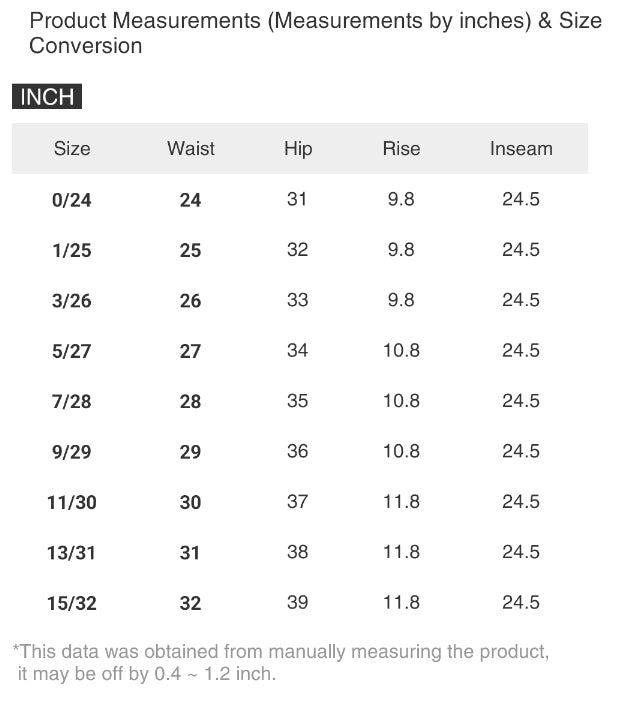Image resolution: width=622 pixels, height=706 pixels.
Task: Select the 9/29 size row label
Action: click(72, 452)
